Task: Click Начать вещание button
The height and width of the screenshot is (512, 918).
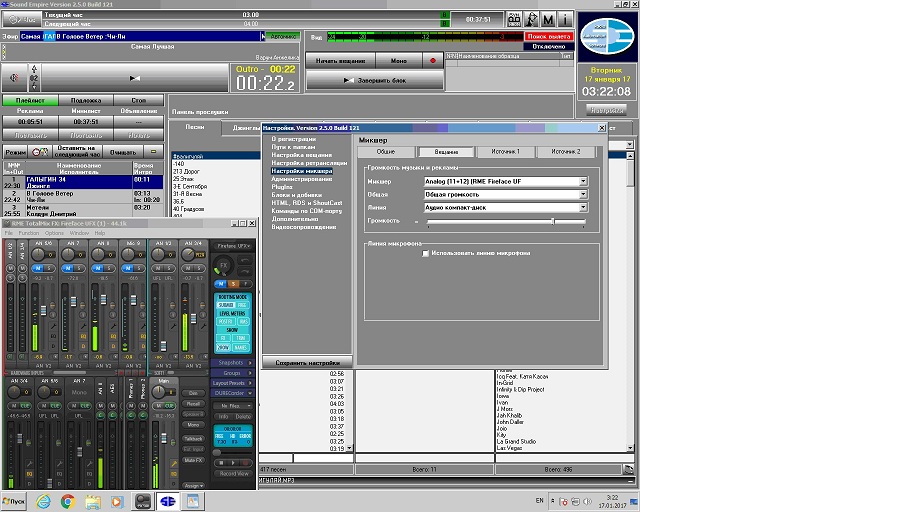Action: tap(340, 61)
